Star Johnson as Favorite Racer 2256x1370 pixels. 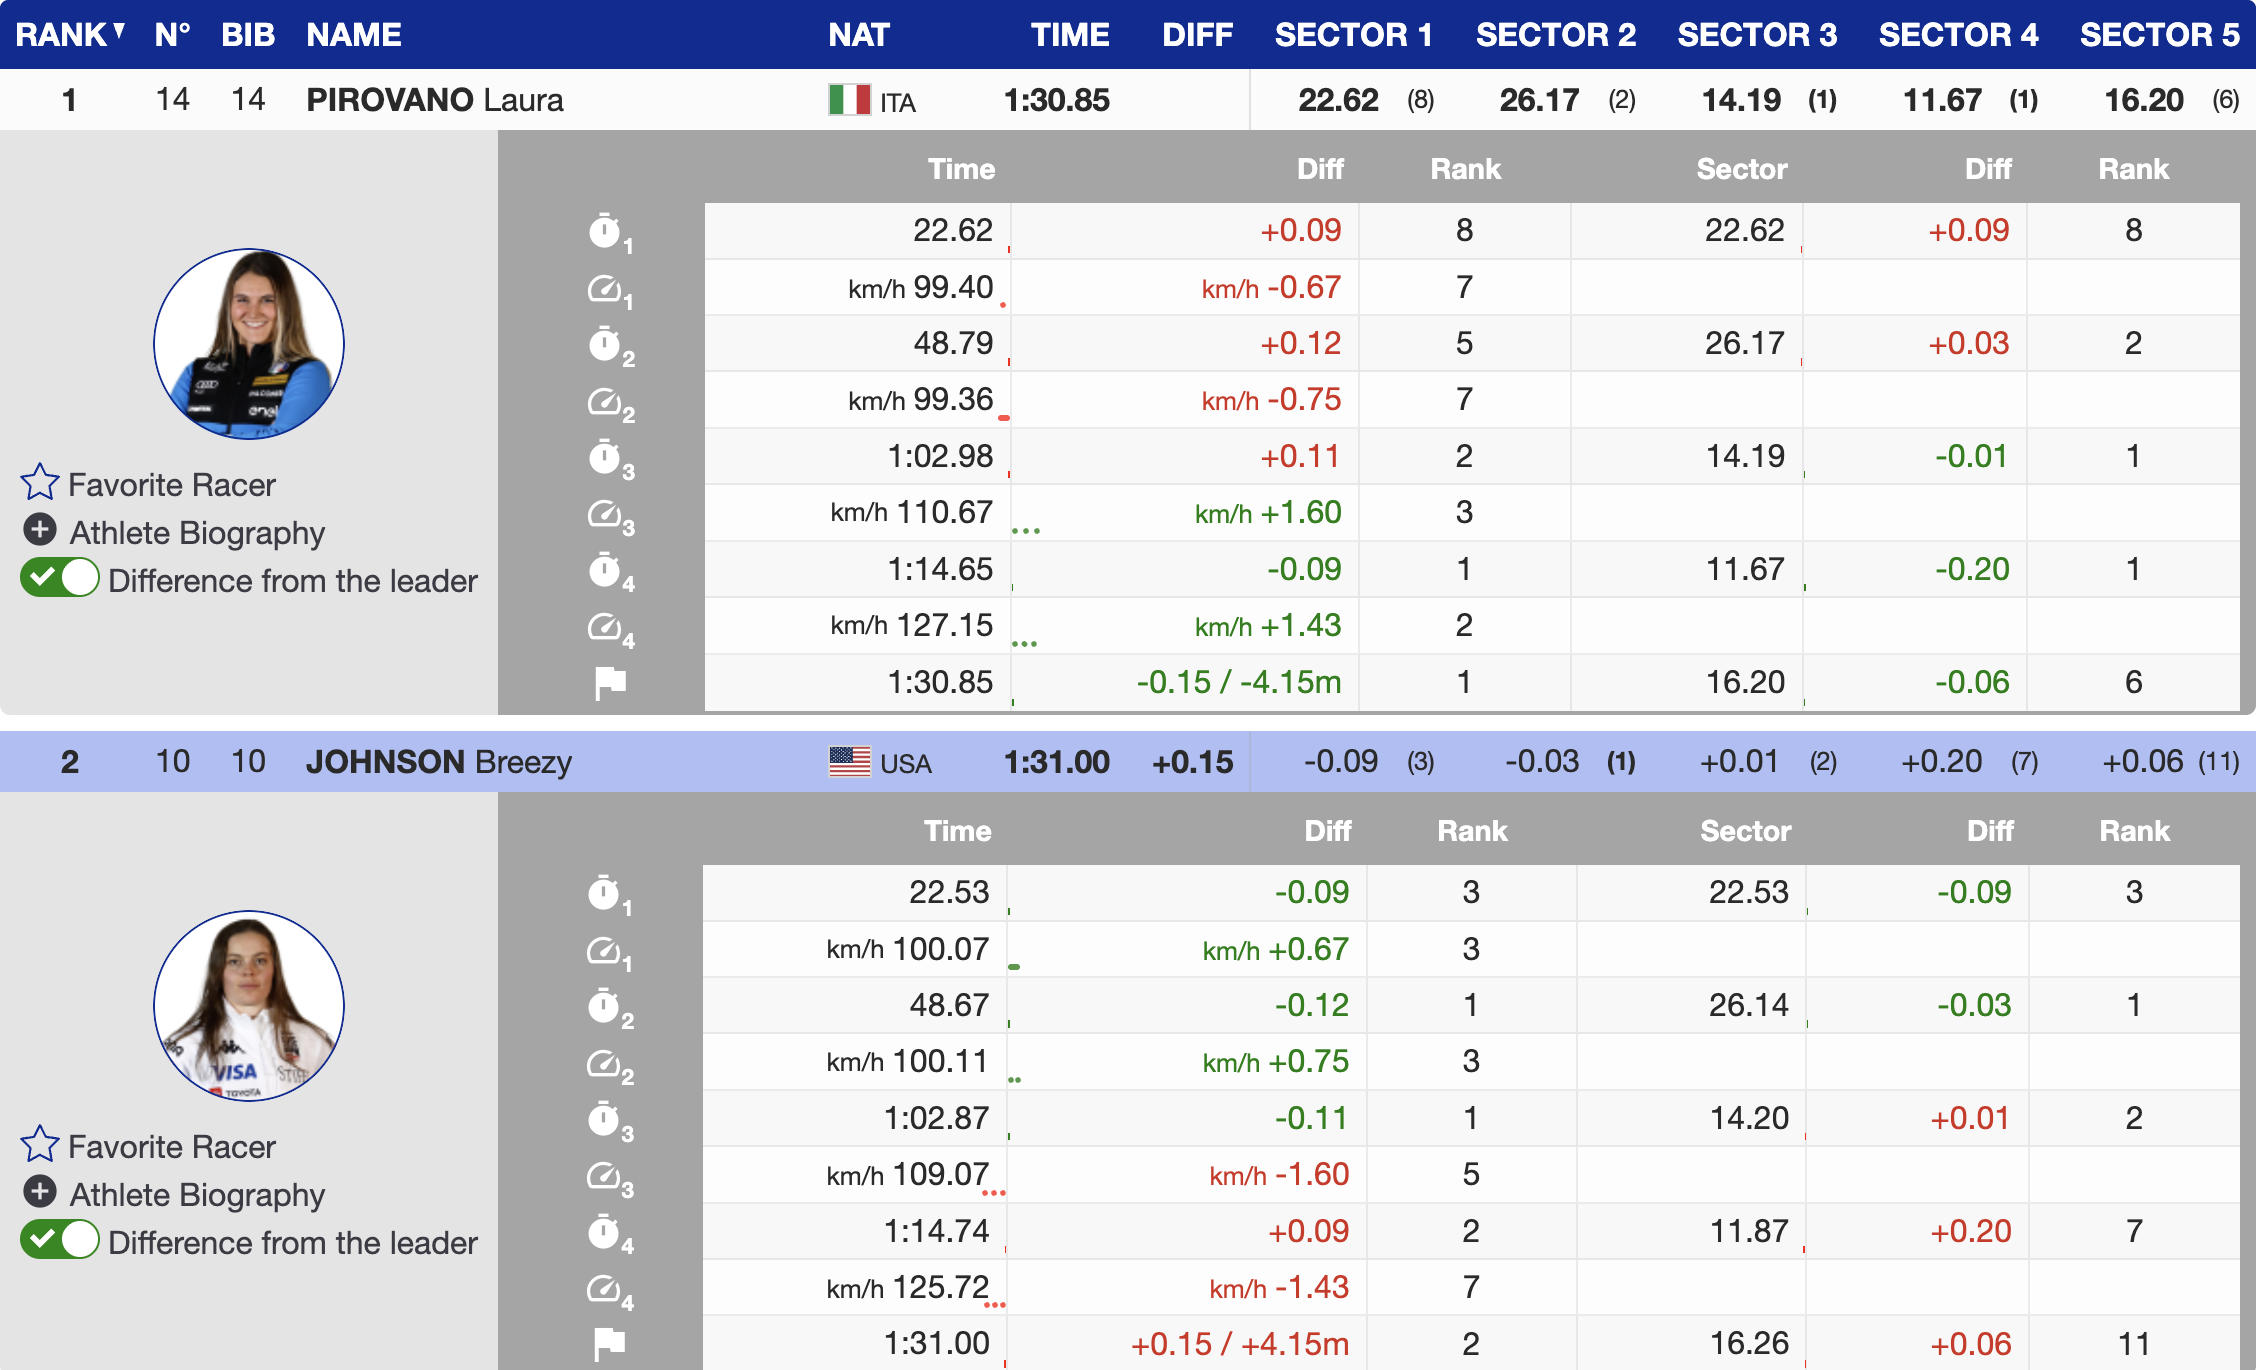tap(40, 1145)
